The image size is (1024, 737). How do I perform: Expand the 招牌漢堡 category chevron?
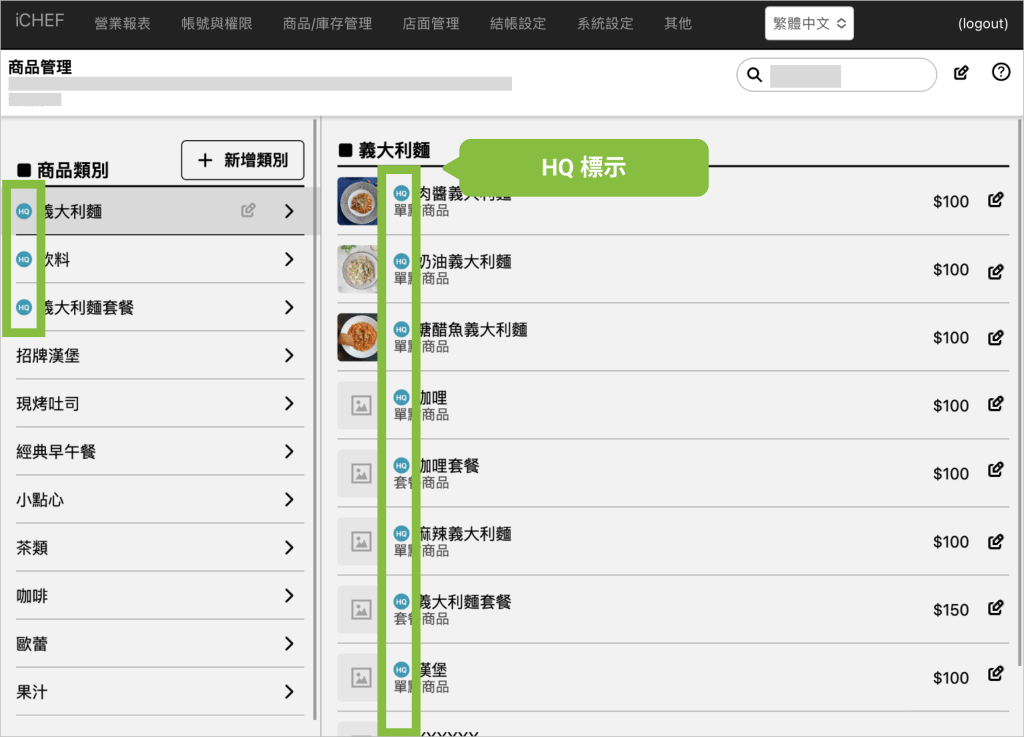(x=289, y=356)
